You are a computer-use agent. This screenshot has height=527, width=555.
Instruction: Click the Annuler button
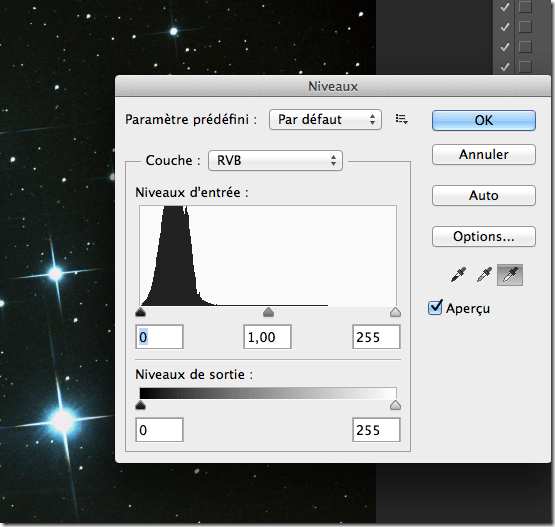[x=484, y=154]
